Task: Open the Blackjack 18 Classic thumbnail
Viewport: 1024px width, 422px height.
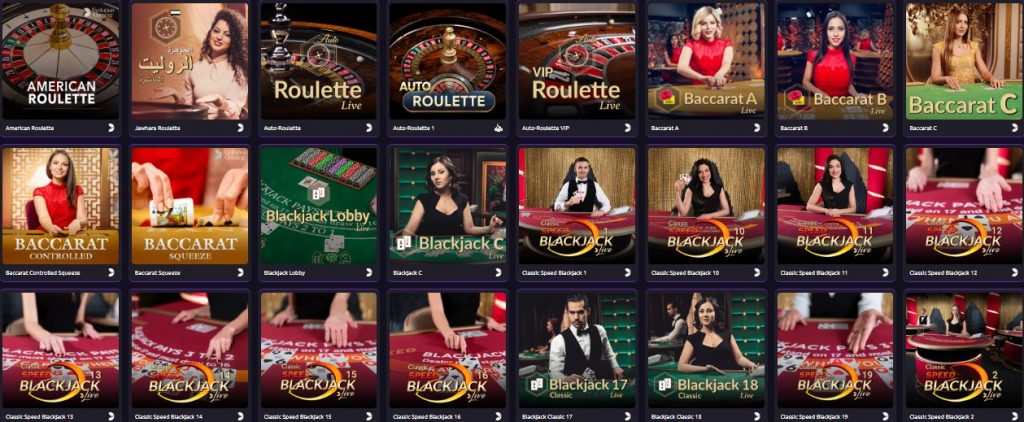Action: pyautogui.click(x=706, y=350)
